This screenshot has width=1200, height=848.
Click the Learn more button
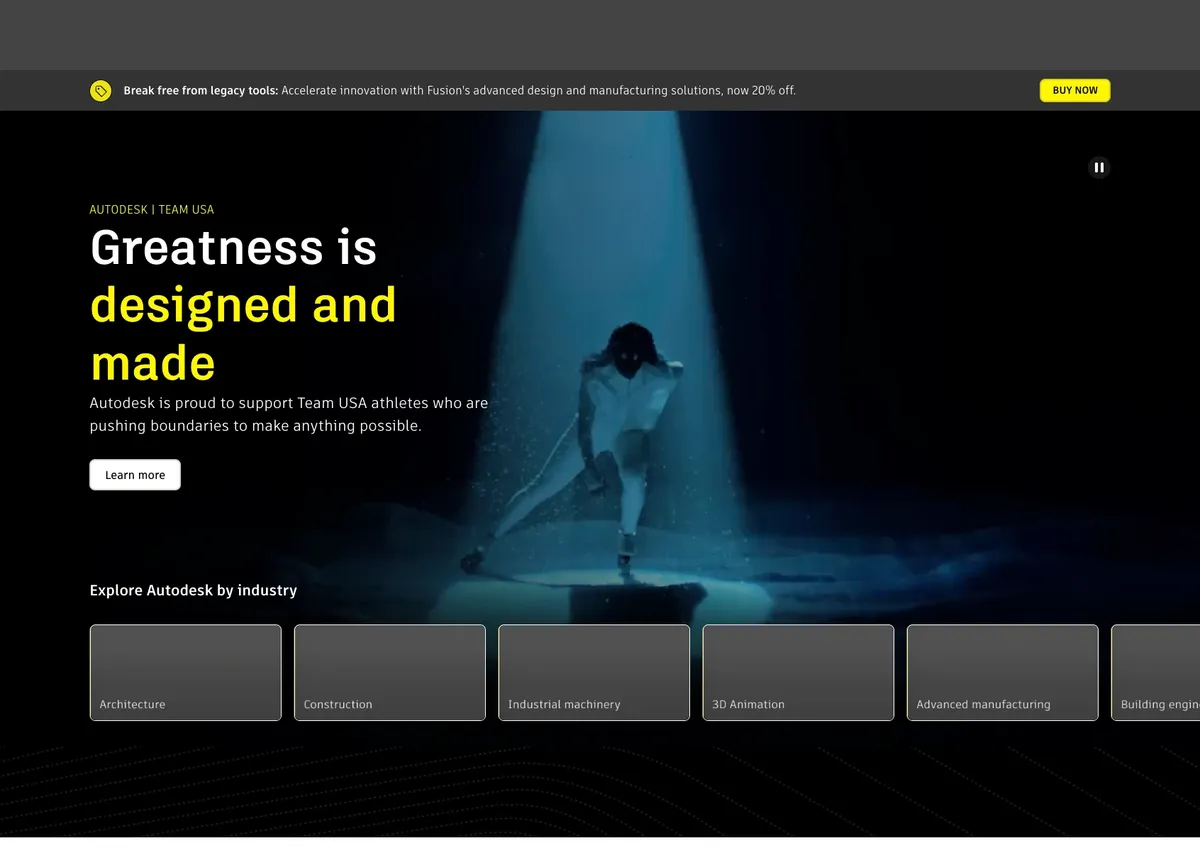[x=135, y=475]
